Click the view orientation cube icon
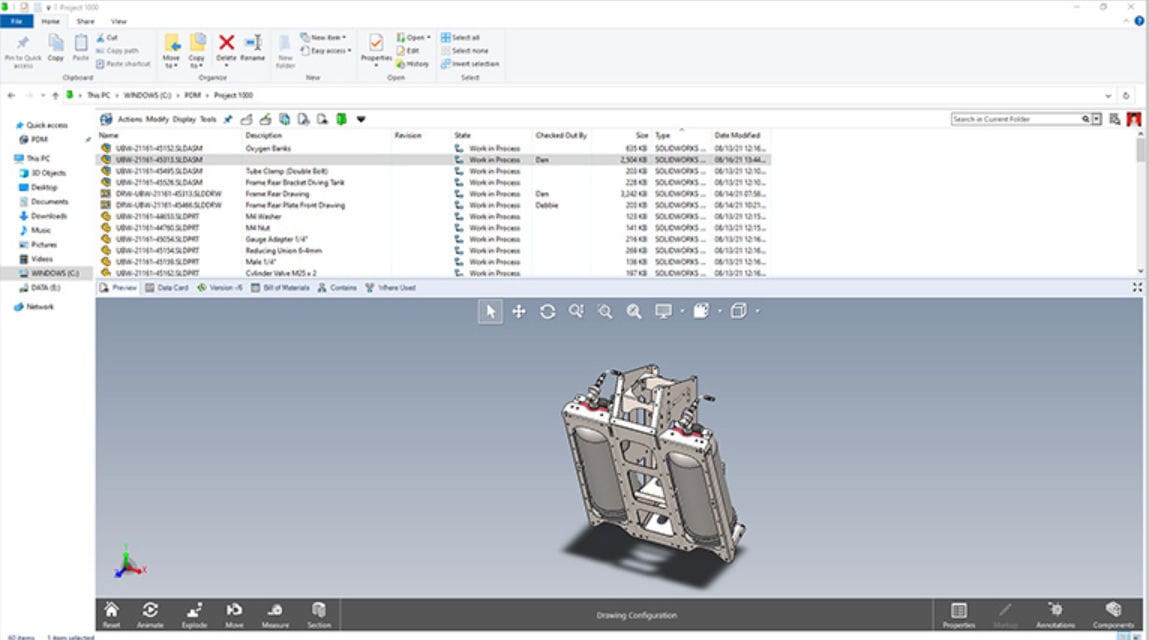This screenshot has width=1149, height=640. pos(739,312)
